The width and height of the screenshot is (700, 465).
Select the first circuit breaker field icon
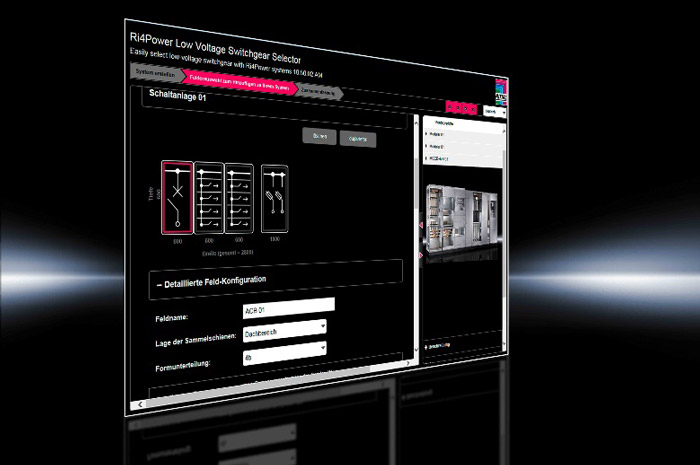coord(177,198)
